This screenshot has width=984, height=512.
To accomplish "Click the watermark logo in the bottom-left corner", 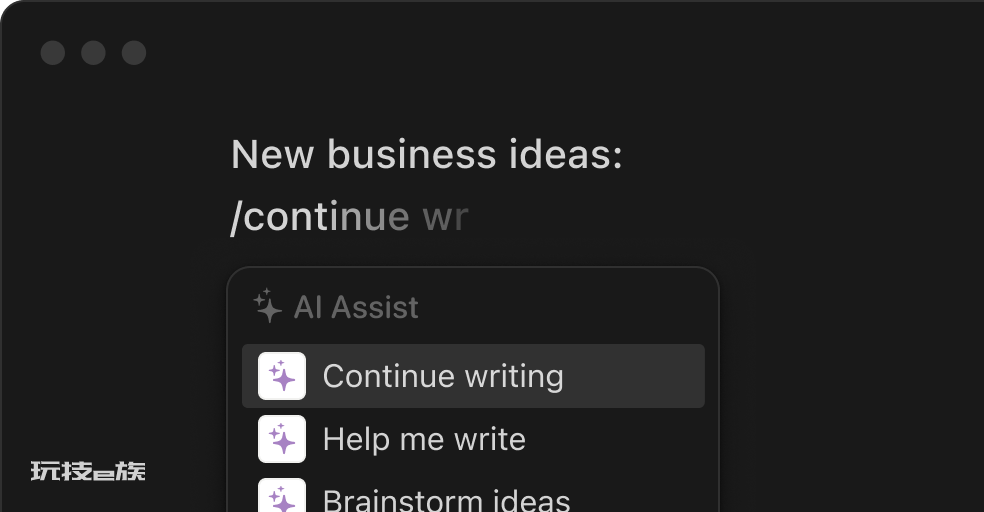I will (x=88, y=471).
